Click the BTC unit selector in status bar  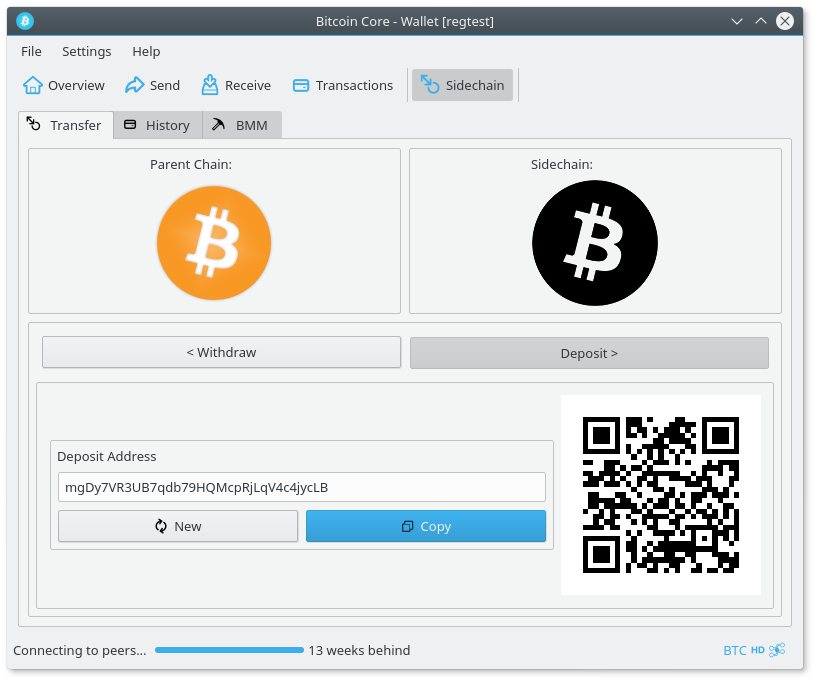tap(735, 650)
